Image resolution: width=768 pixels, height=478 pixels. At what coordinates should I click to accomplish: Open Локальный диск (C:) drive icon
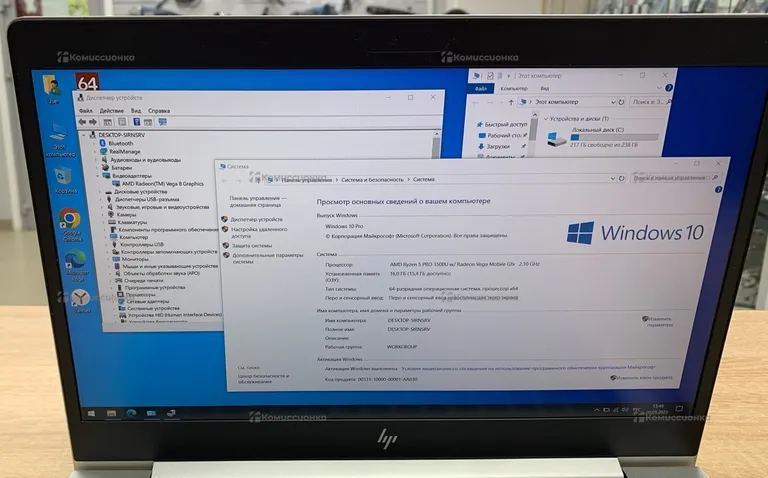[x=556, y=139]
